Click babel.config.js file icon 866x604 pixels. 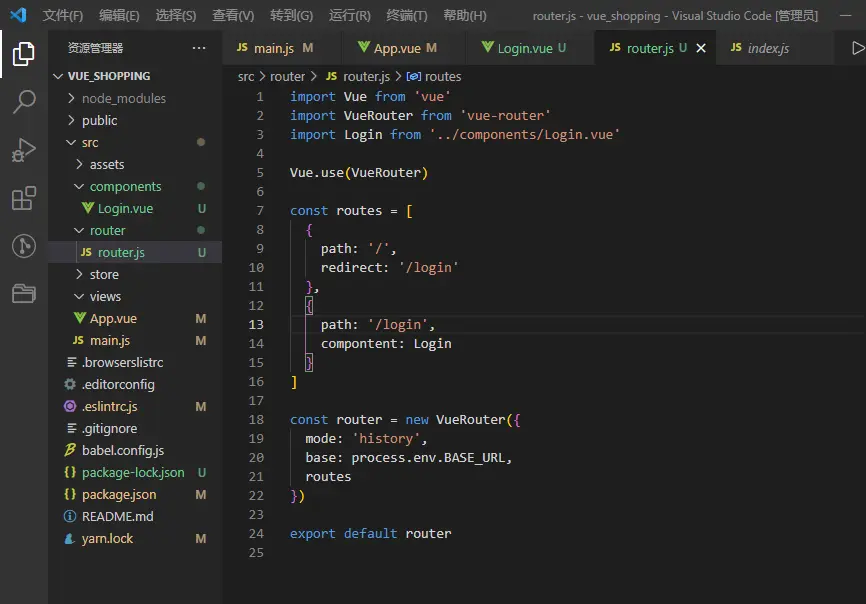pyautogui.click(x=70, y=451)
